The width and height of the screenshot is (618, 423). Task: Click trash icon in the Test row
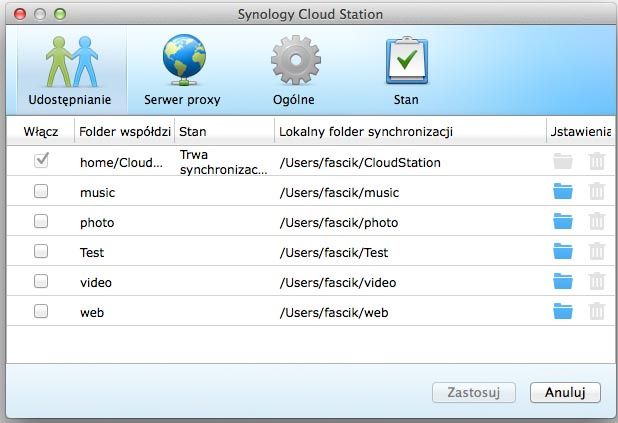coord(597,251)
